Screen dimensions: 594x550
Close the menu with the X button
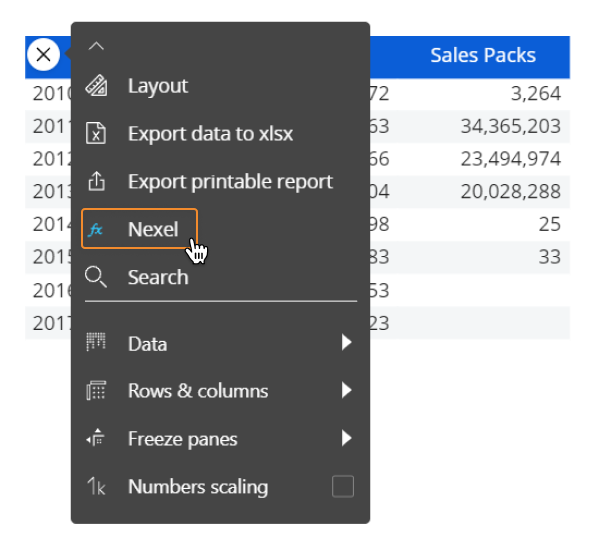44,55
